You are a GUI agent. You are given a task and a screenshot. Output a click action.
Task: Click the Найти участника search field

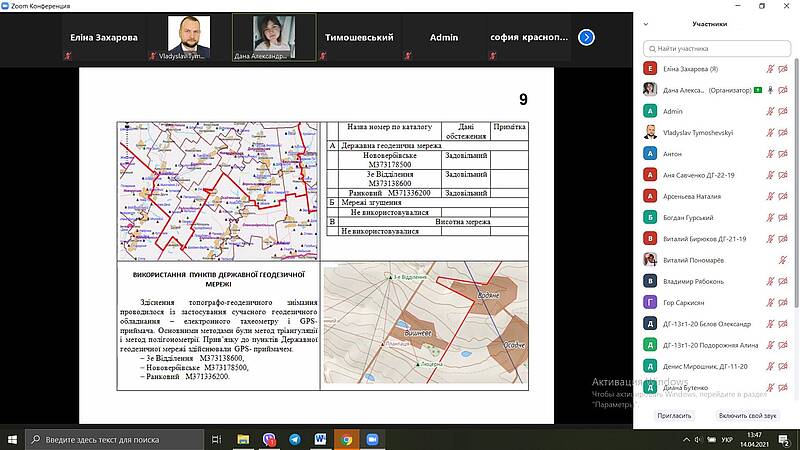[717, 48]
